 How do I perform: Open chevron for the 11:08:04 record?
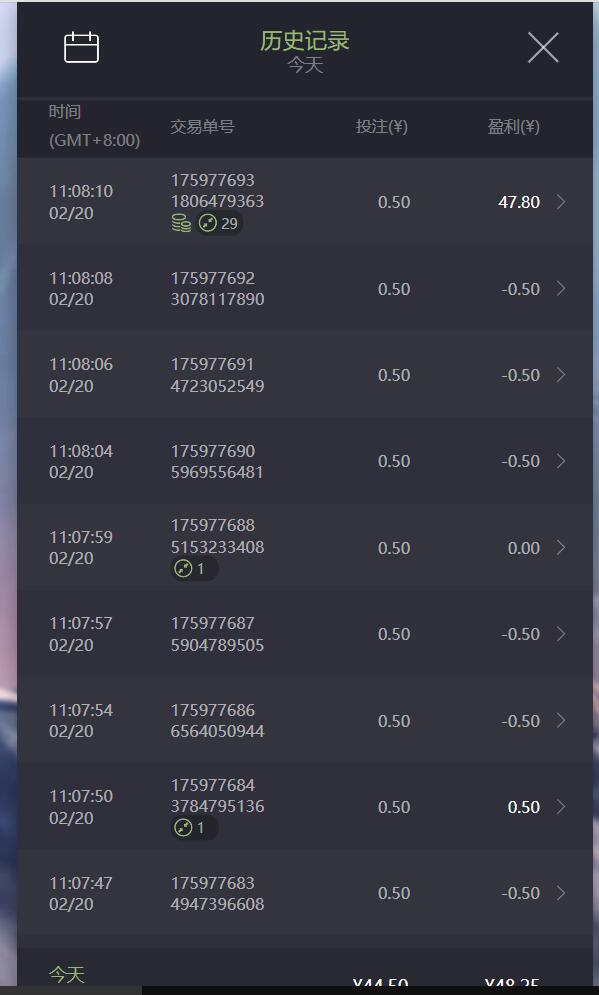pyautogui.click(x=561, y=461)
